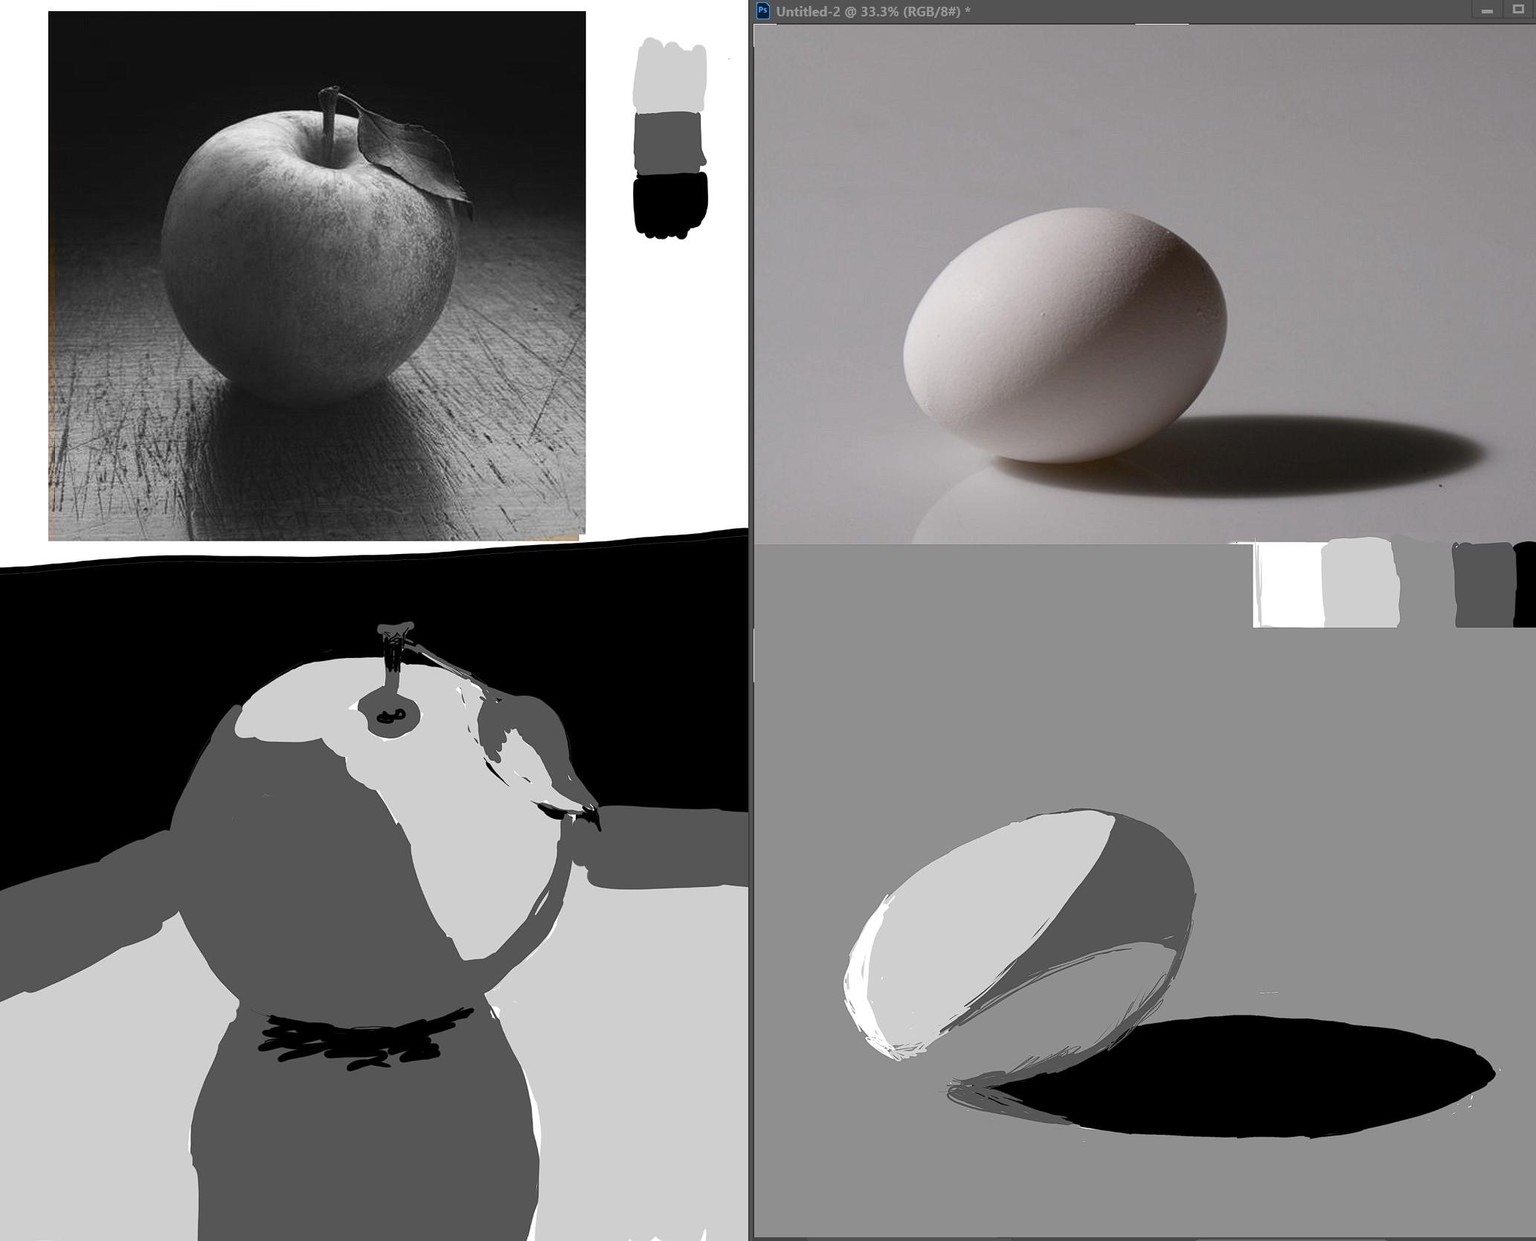The height and width of the screenshot is (1241, 1536).
Task: Click the apple reference photo
Action: tap(317, 276)
